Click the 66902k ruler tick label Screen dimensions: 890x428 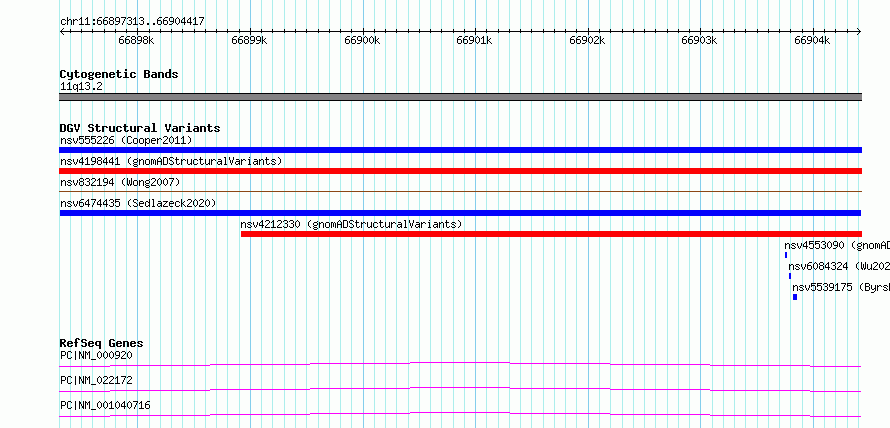click(587, 40)
